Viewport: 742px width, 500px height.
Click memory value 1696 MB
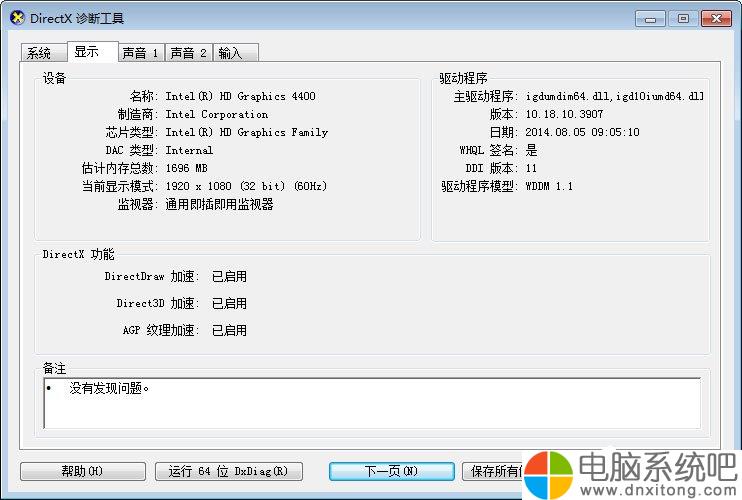point(186,168)
